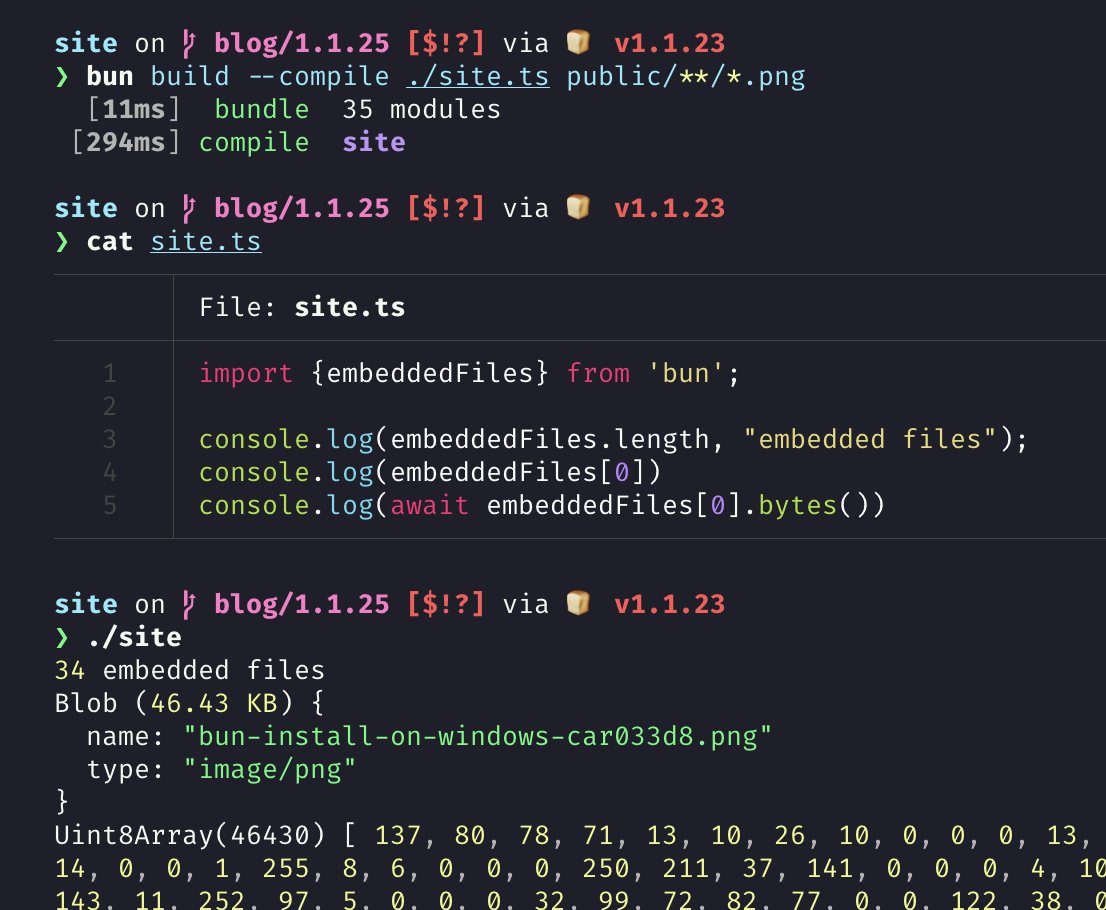Click 'embeddedFiles.length' on line 3
The image size is (1106, 910).
(549, 439)
